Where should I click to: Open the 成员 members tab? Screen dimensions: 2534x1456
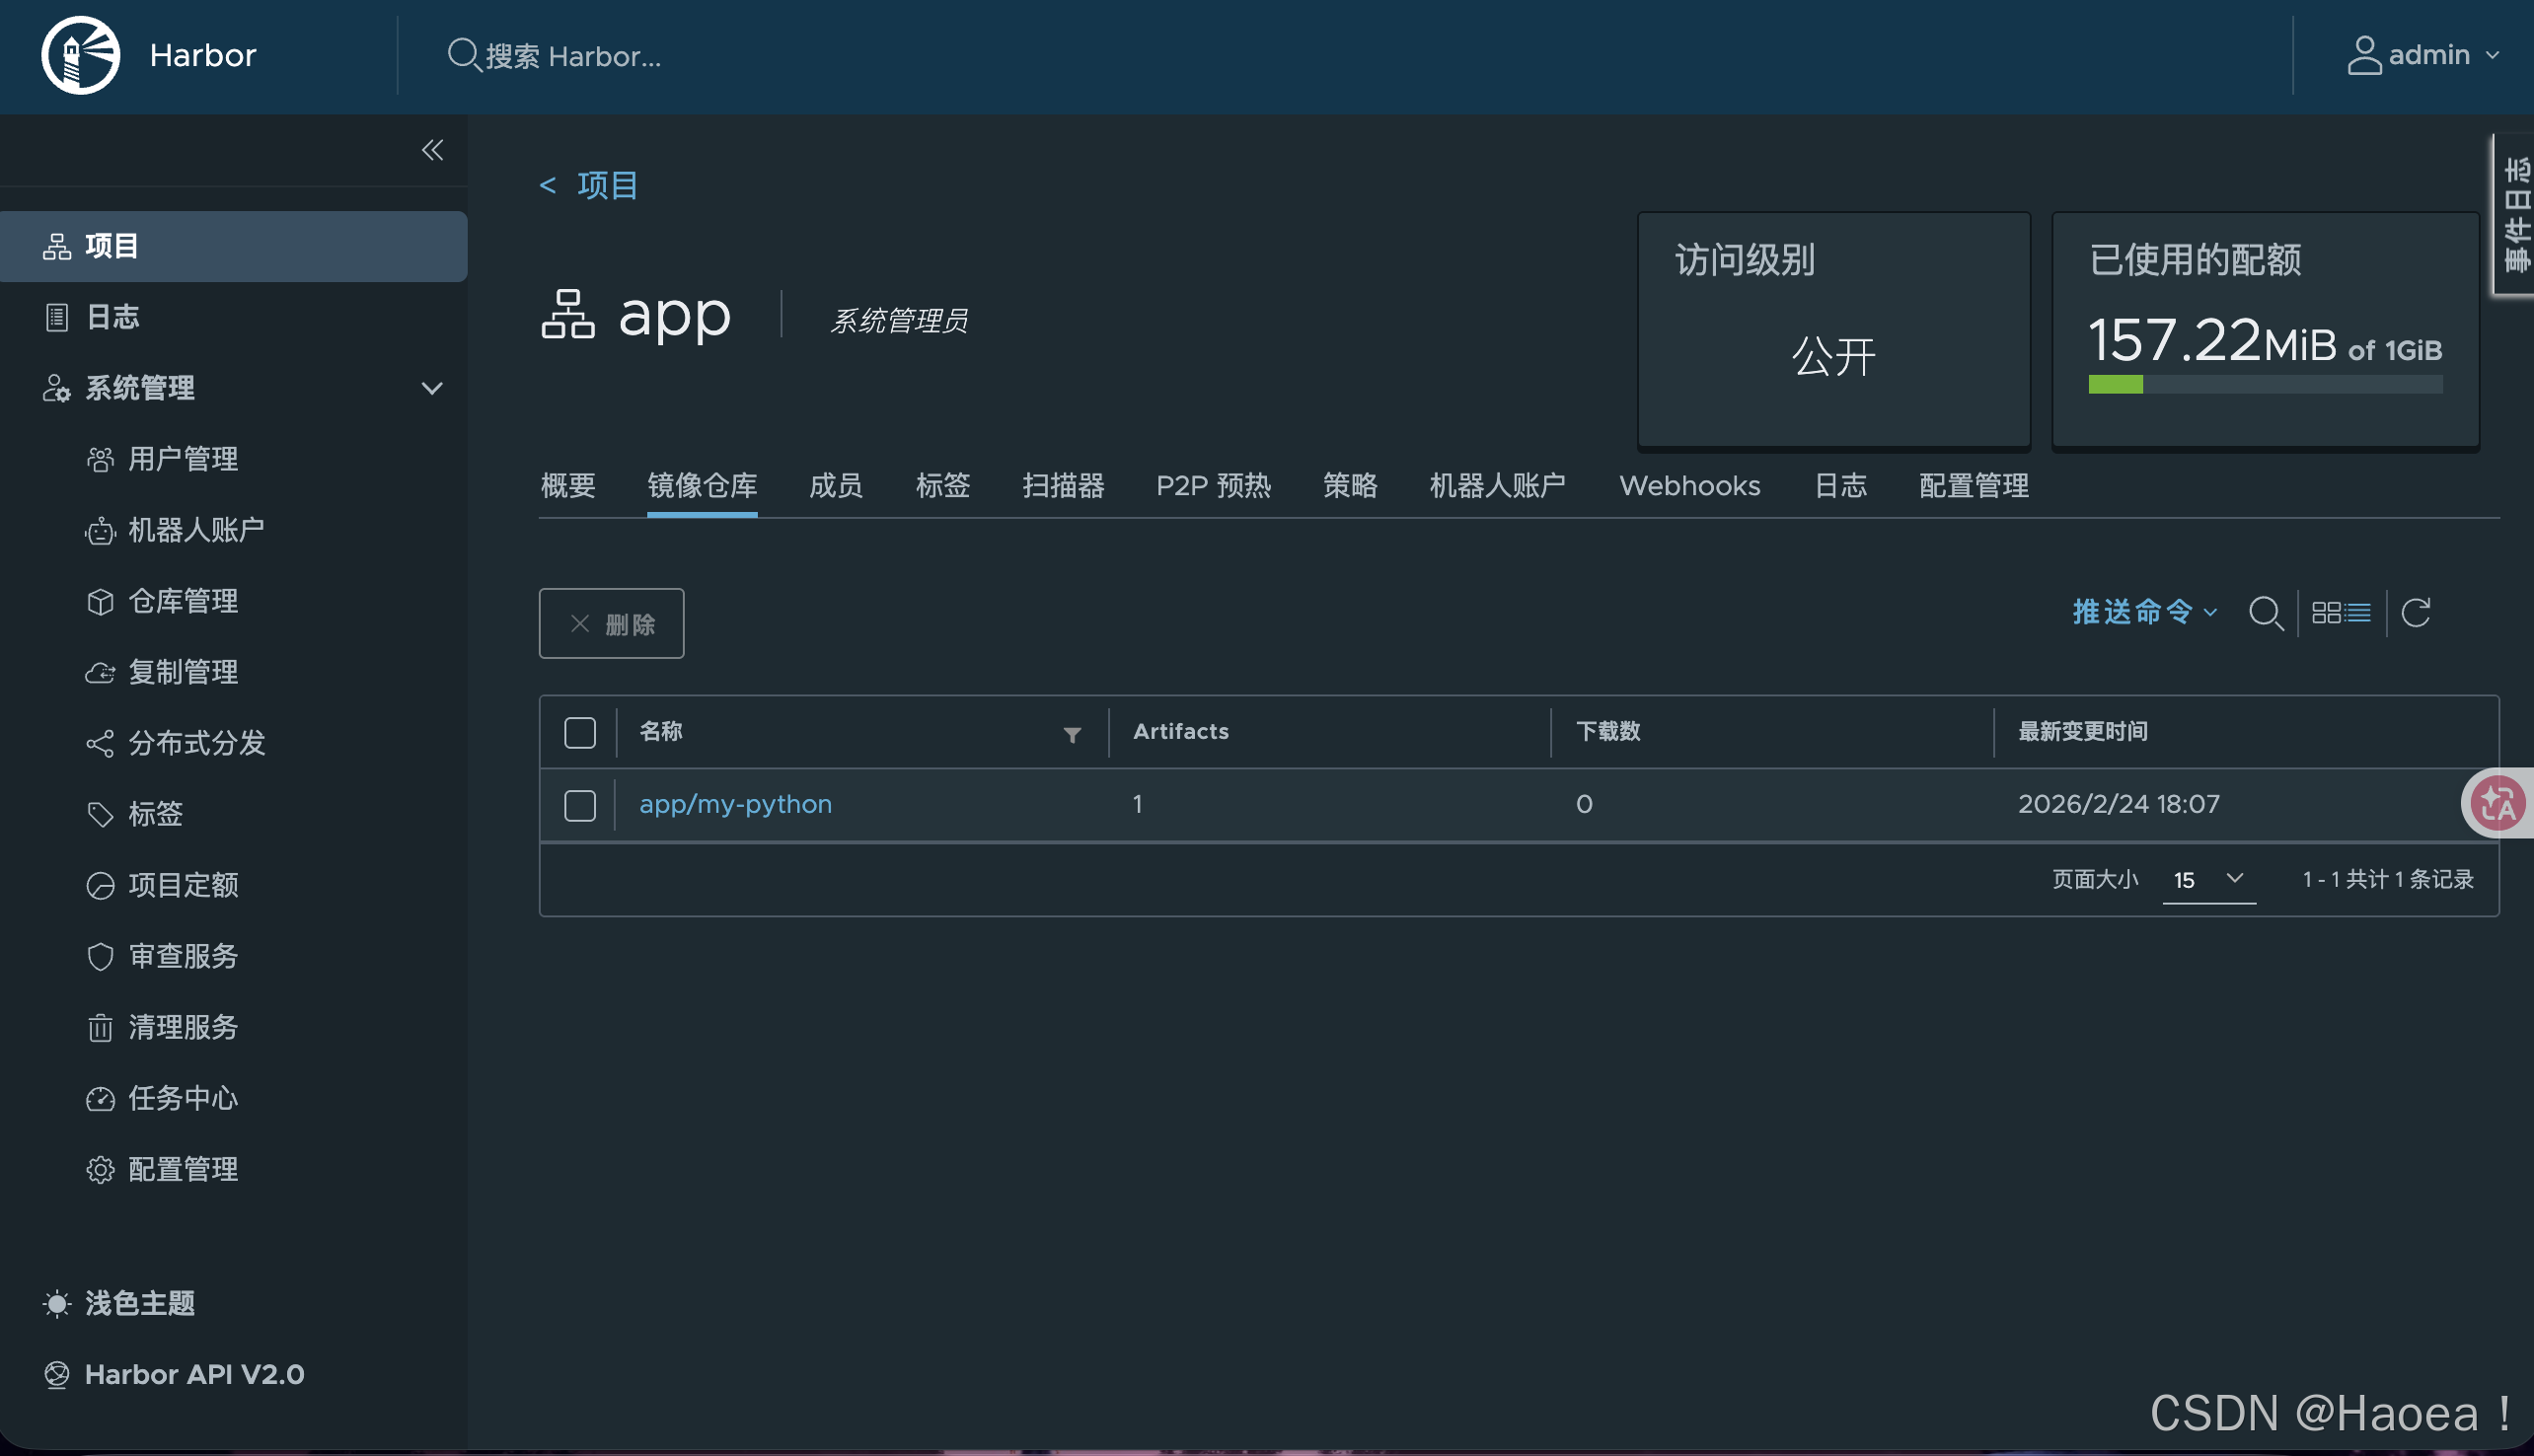[835, 486]
